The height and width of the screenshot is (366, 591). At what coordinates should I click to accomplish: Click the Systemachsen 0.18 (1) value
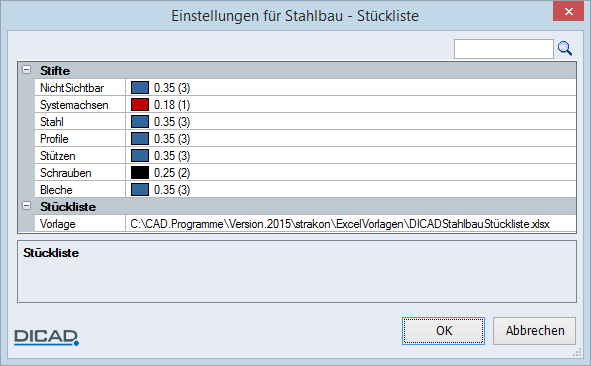pos(172,105)
